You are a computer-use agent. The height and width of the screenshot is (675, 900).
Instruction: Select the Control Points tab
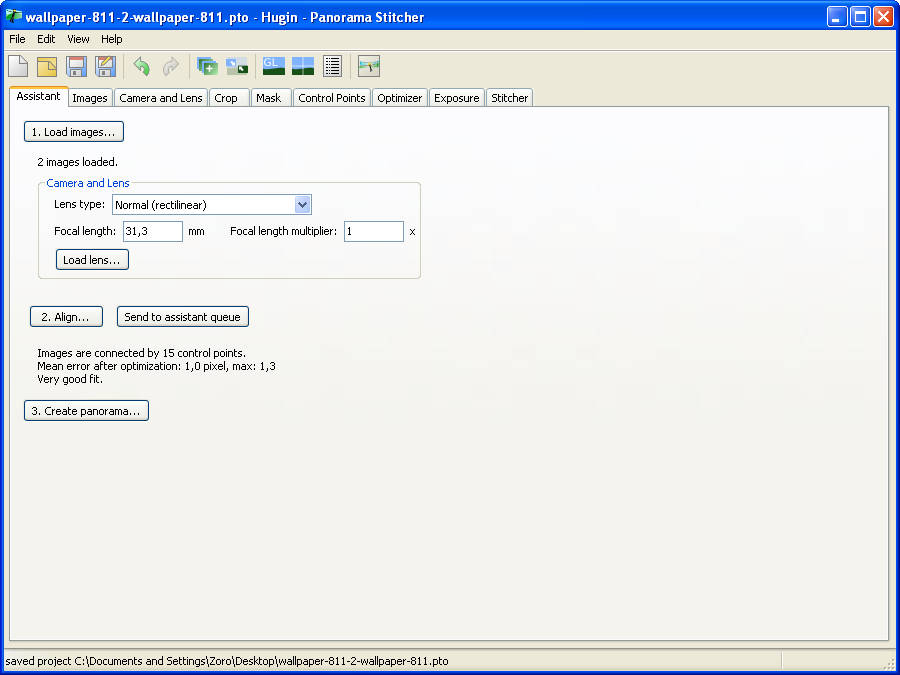[332, 98]
